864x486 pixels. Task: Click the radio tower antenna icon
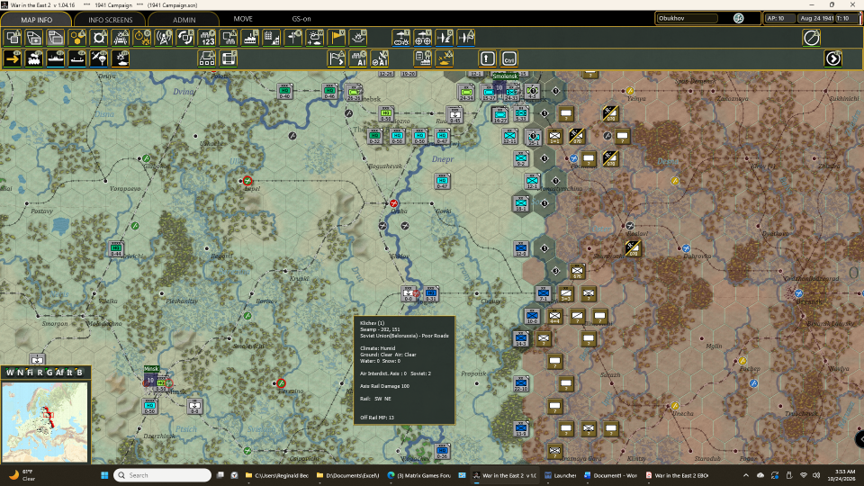164,37
